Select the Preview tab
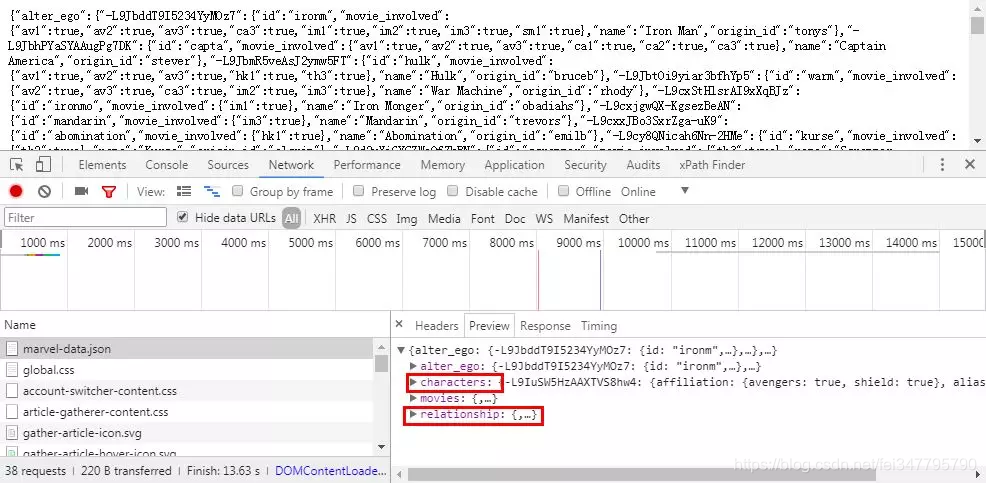 489,326
